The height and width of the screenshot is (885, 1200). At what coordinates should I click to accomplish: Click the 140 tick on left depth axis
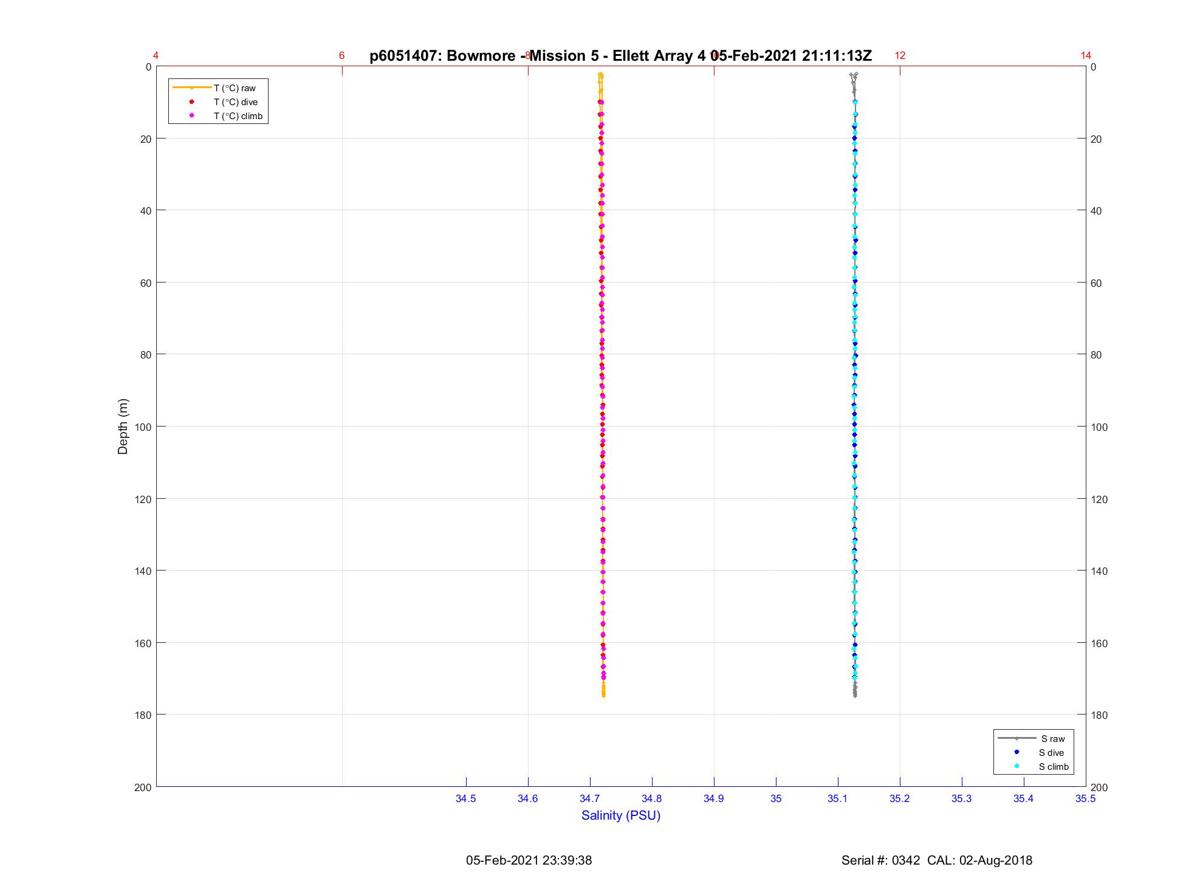[143, 571]
